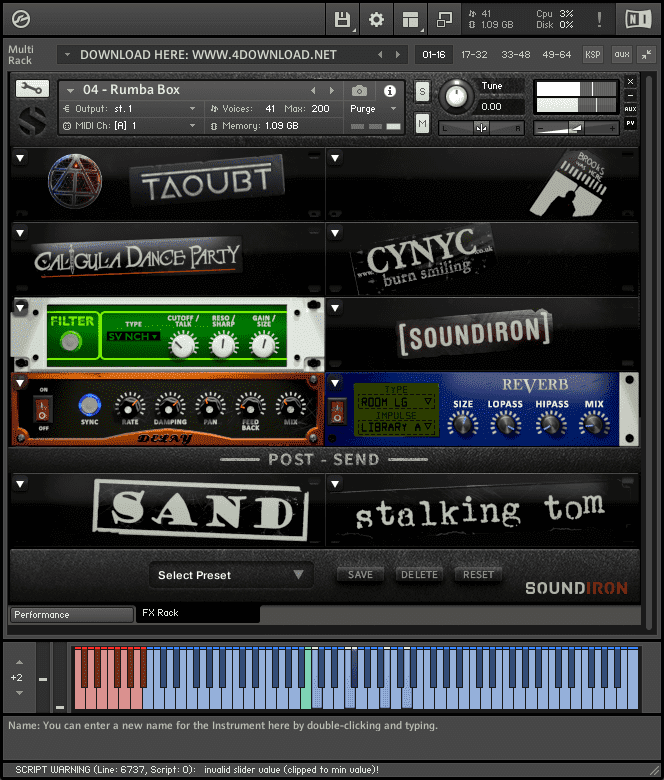Click the keyboard octave up arrow
Viewport: 664px width, 780px height.
point(19,662)
